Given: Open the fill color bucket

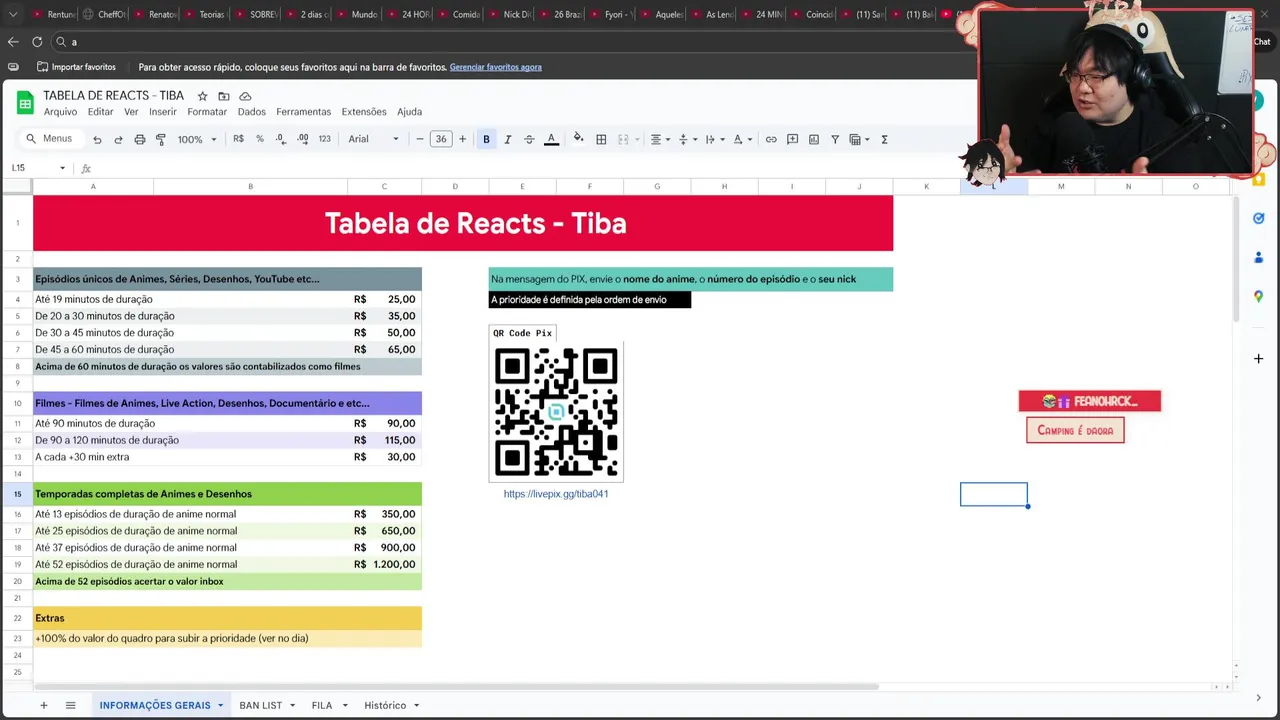Looking at the screenshot, I should pos(578,139).
